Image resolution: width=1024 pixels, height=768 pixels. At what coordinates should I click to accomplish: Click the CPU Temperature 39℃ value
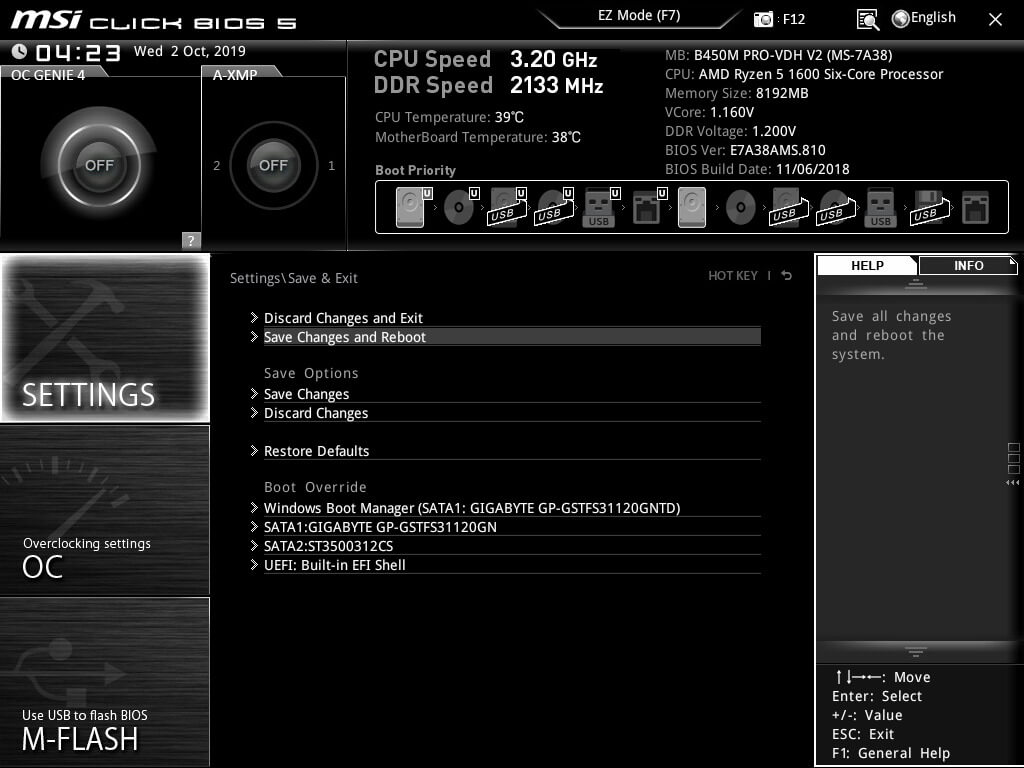509,118
